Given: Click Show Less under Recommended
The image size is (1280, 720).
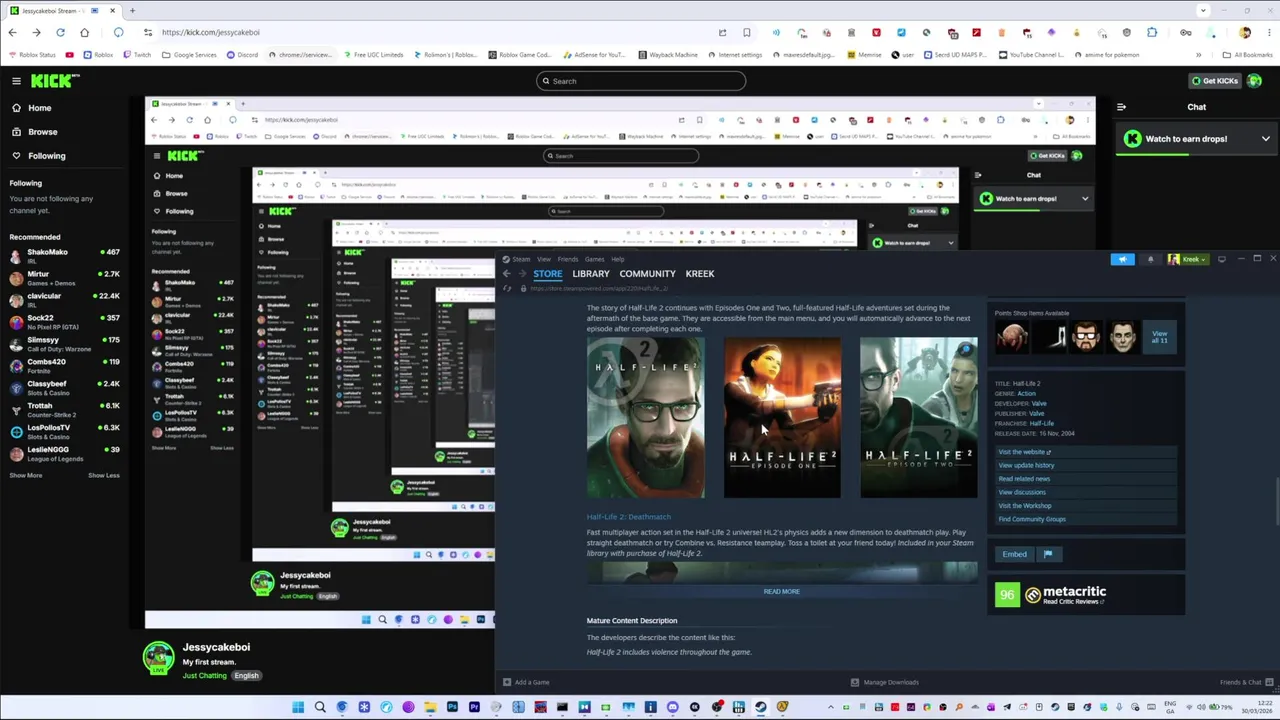Looking at the screenshot, I should [x=103, y=475].
